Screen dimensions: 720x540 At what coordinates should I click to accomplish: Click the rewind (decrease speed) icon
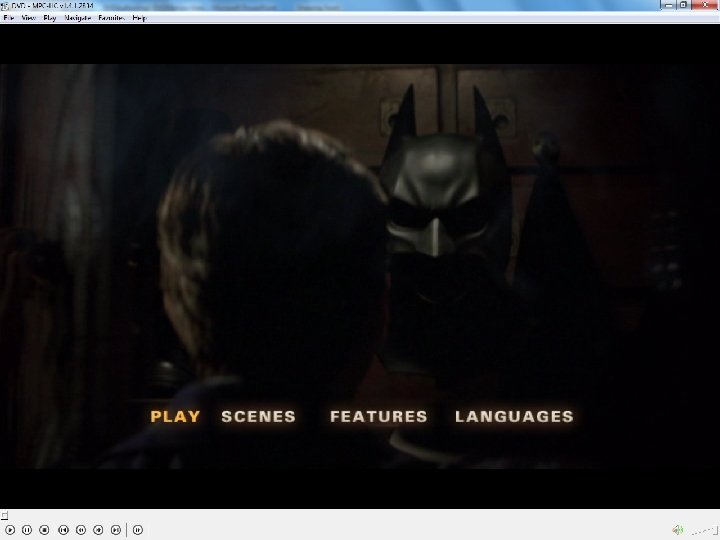coord(81,530)
